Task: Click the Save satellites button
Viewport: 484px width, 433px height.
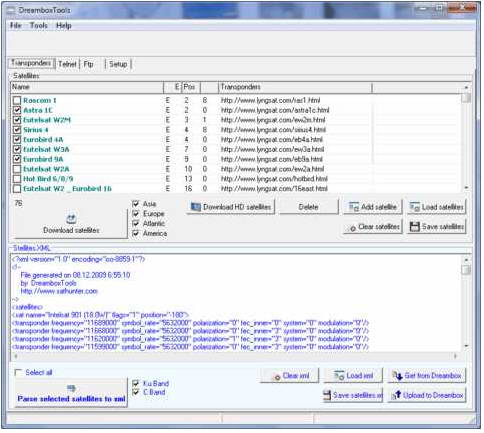Action: [x=436, y=227]
